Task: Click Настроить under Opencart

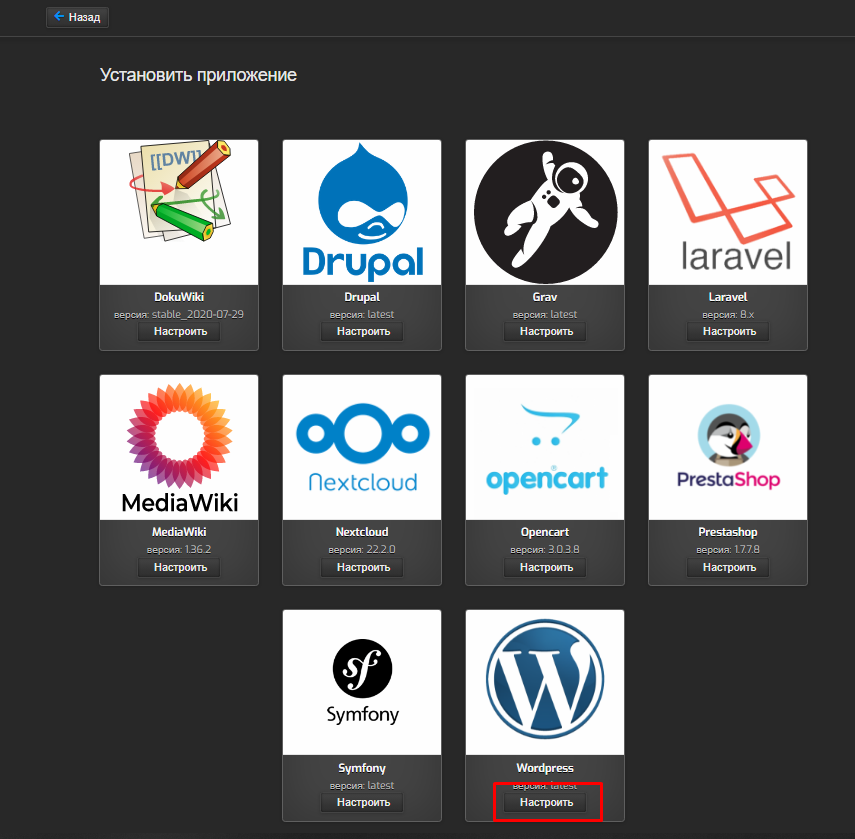Action: 545,568
